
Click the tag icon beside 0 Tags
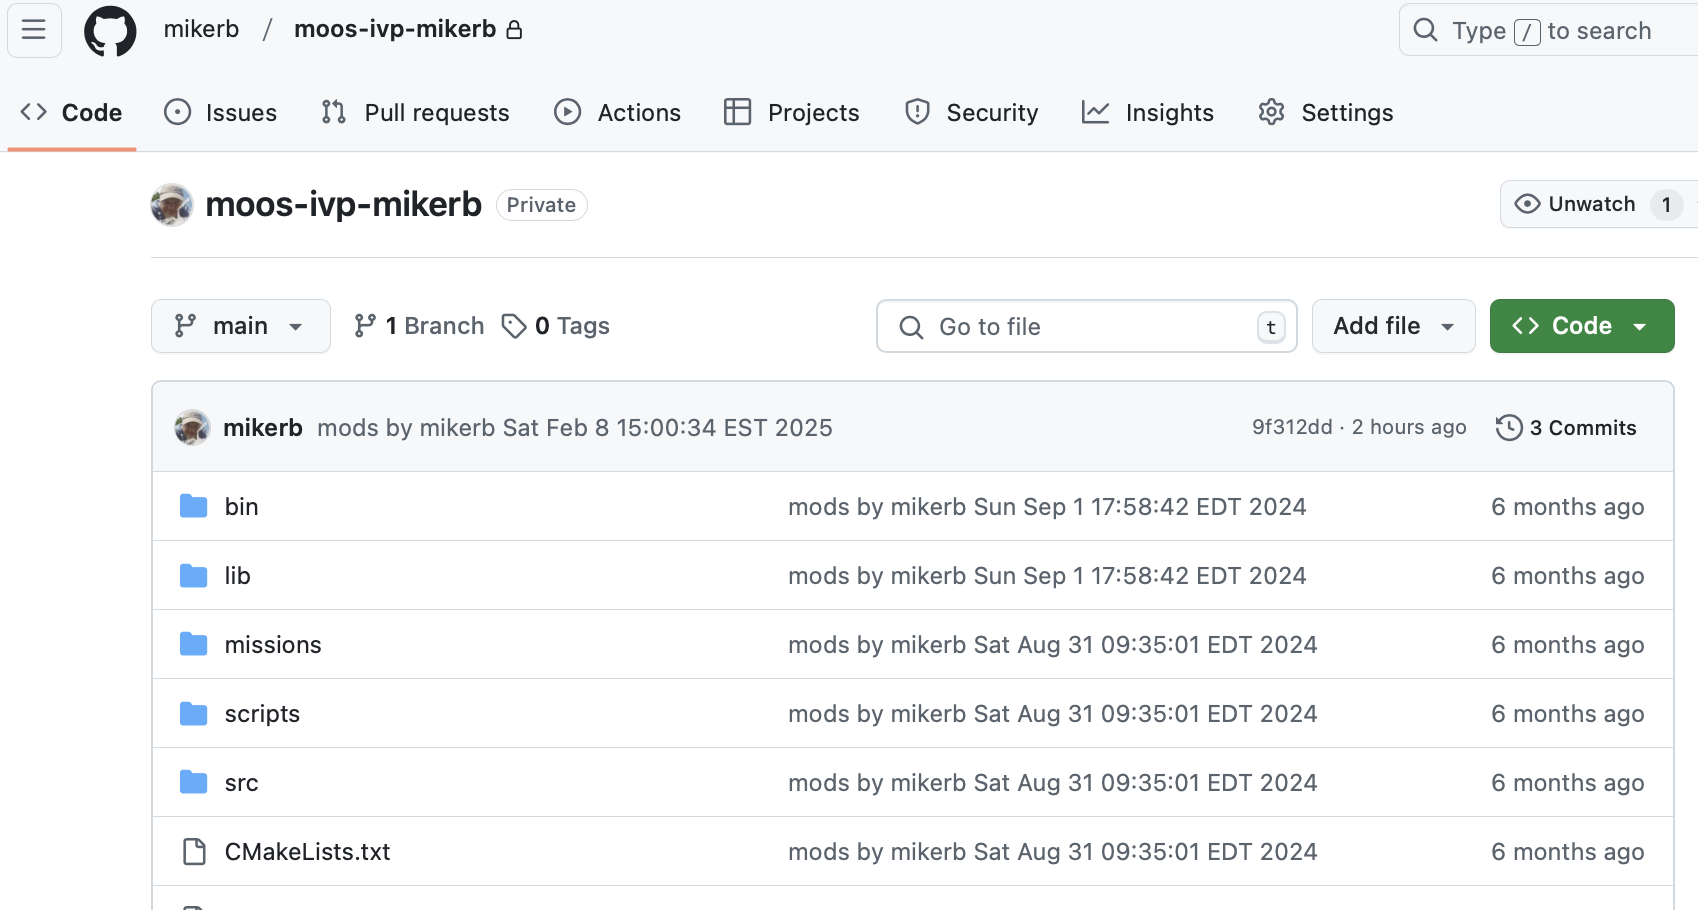[514, 326]
